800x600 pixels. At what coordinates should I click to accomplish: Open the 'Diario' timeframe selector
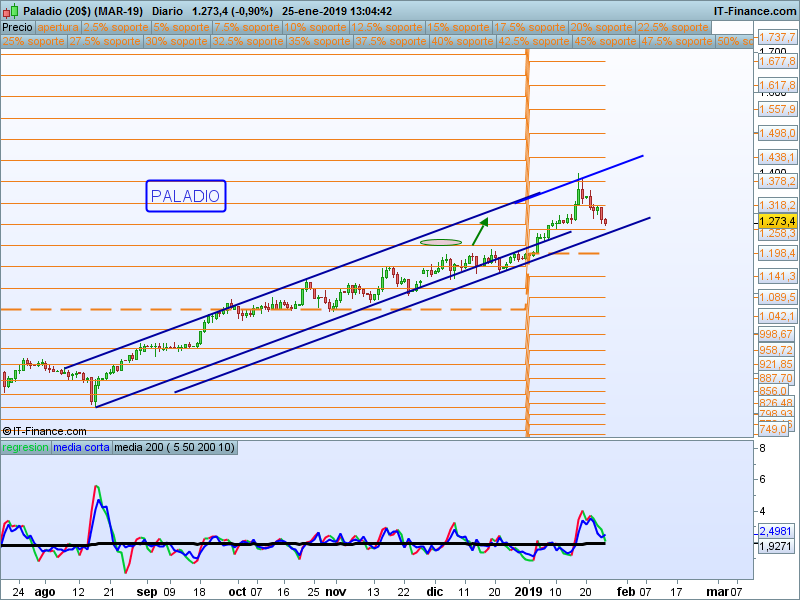168,11
